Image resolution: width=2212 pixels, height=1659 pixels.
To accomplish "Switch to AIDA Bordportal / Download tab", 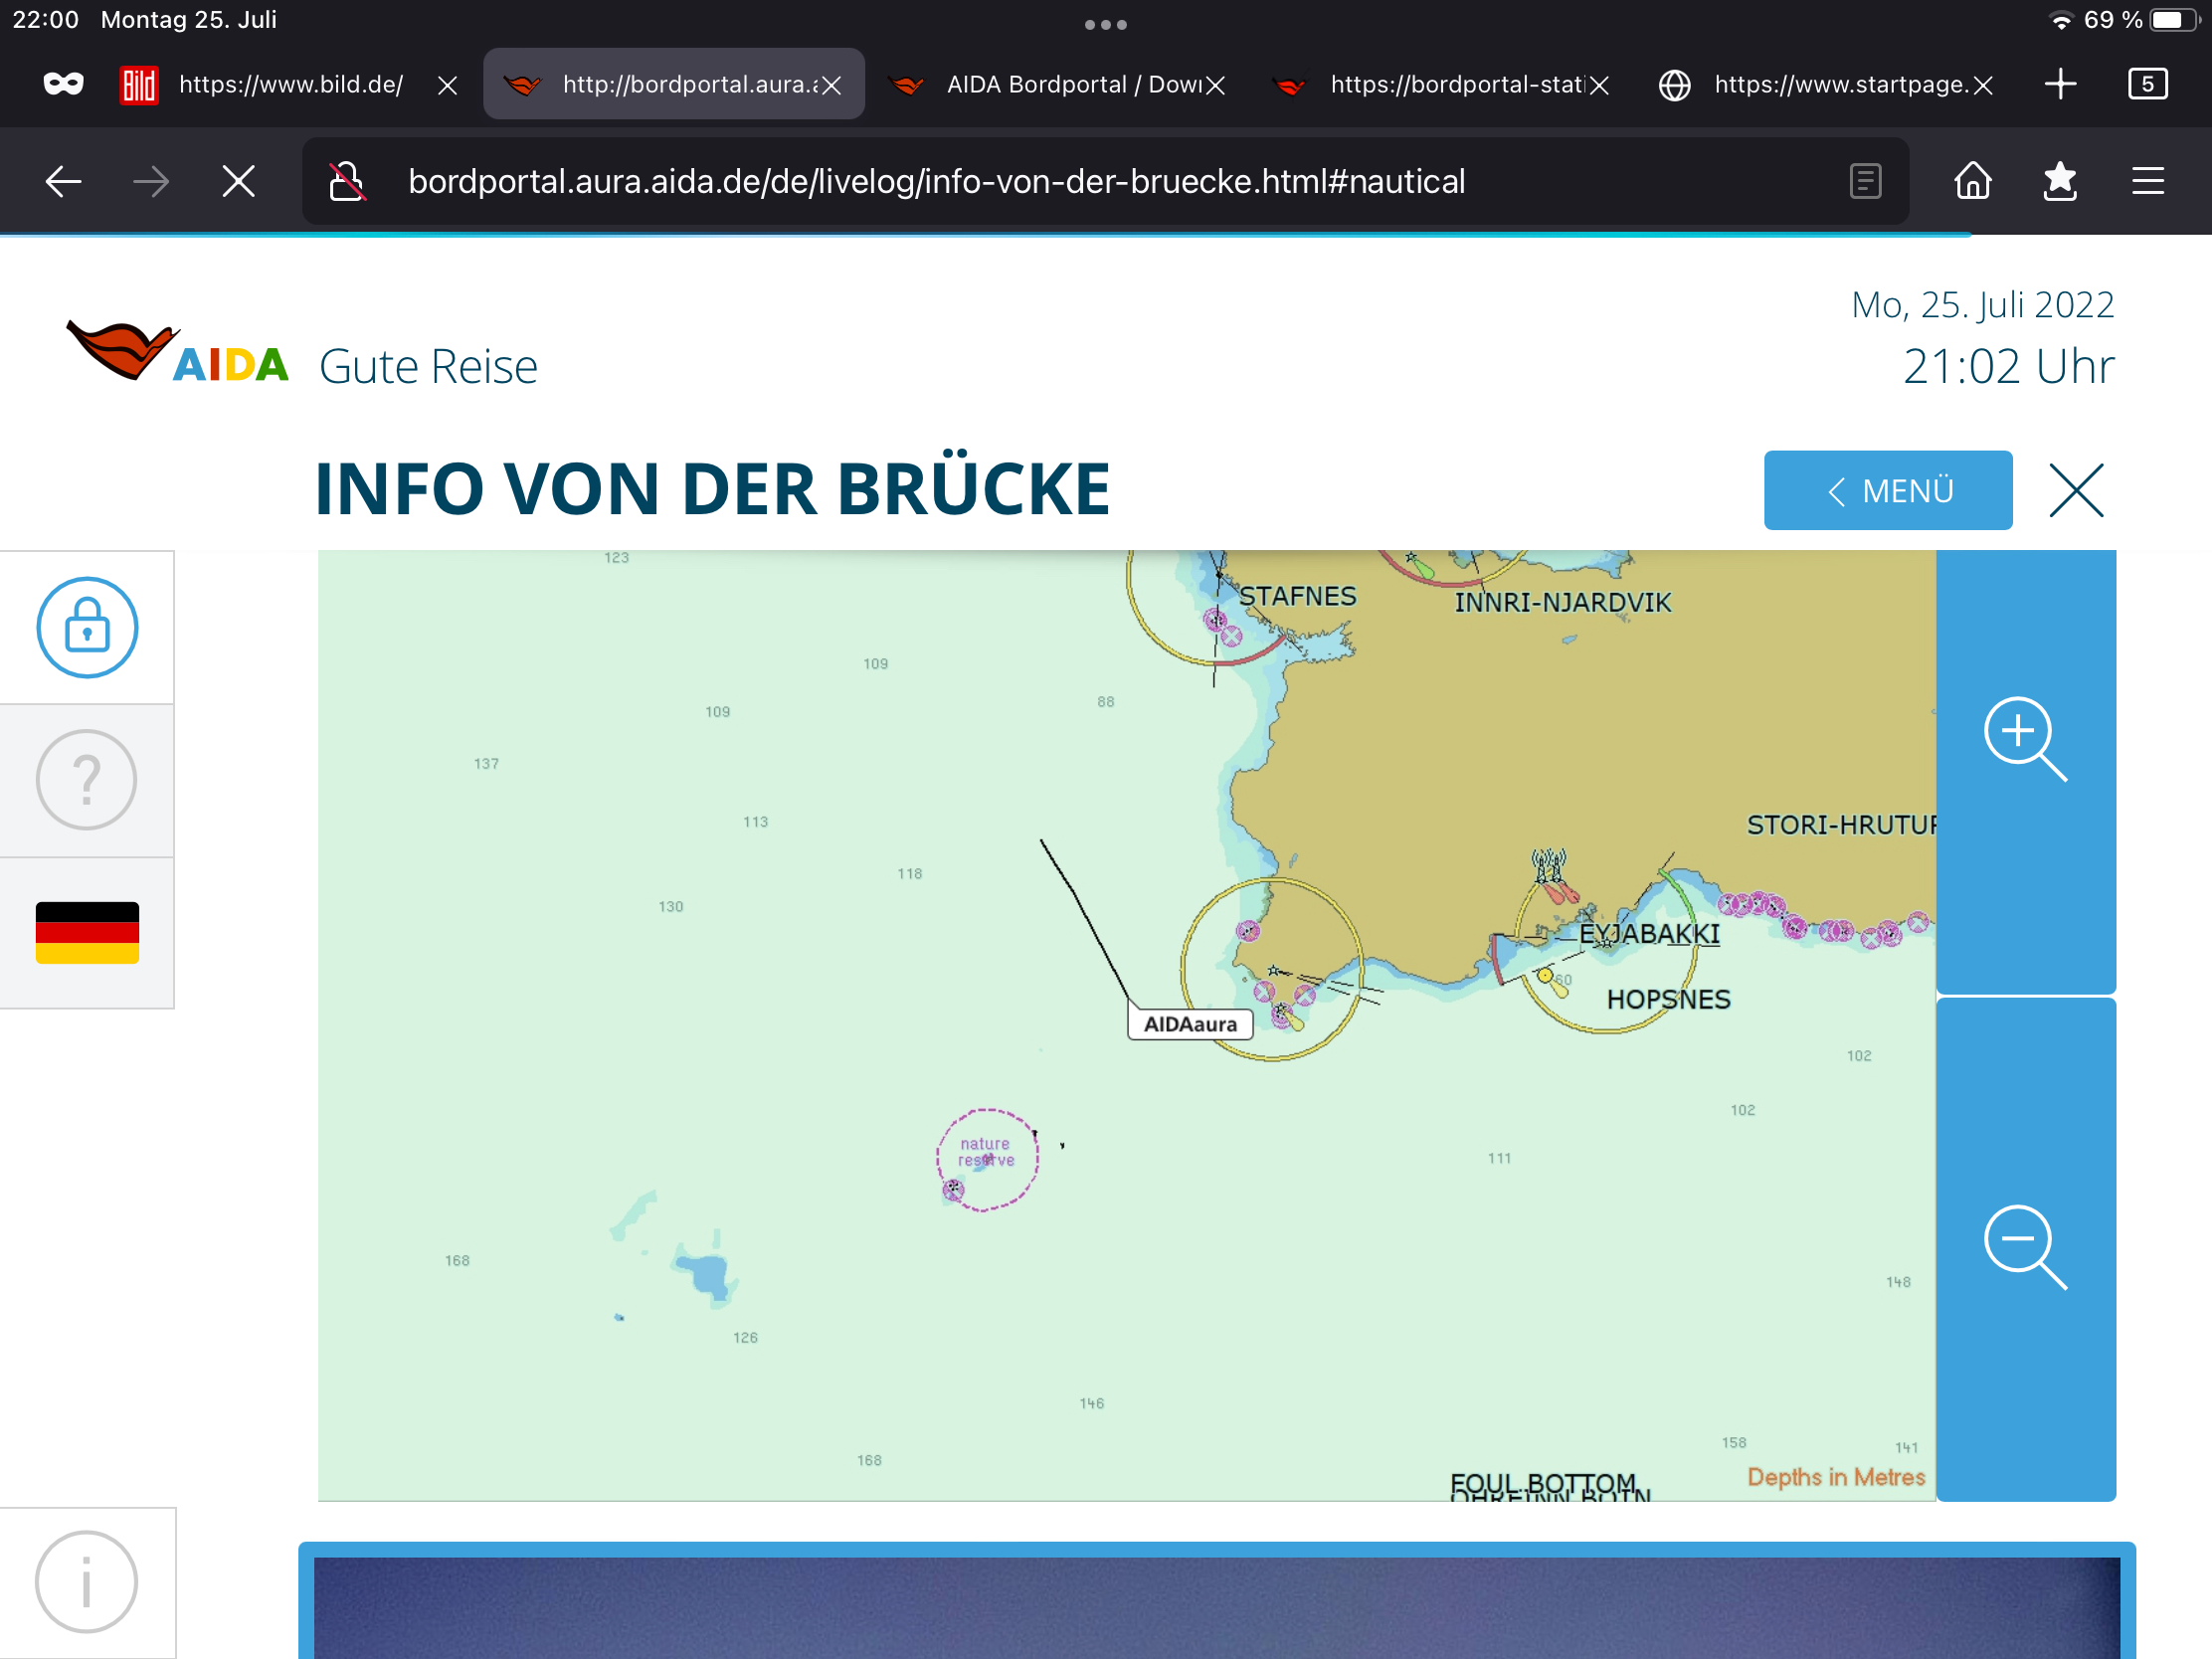I will (x=1055, y=84).
